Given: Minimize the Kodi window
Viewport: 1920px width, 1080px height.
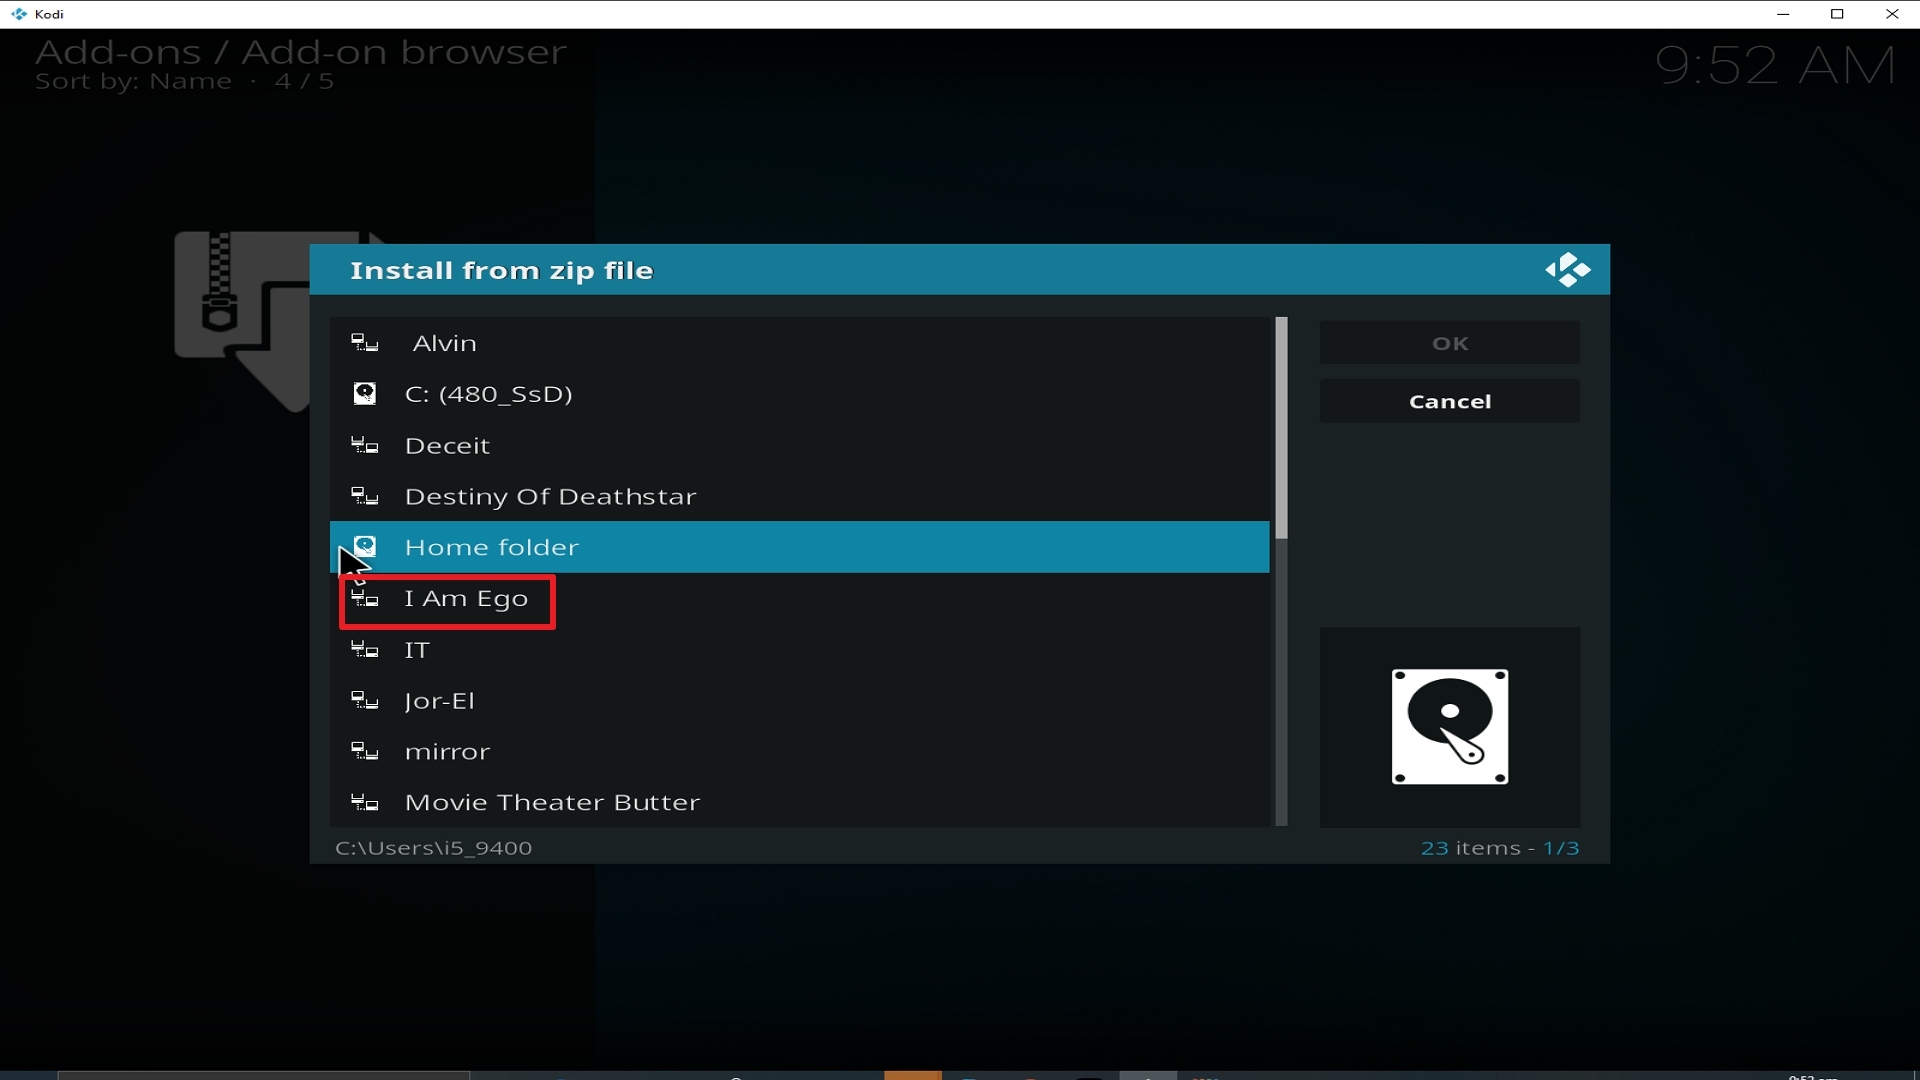Looking at the screenshot, I should tap(1783, 14).
